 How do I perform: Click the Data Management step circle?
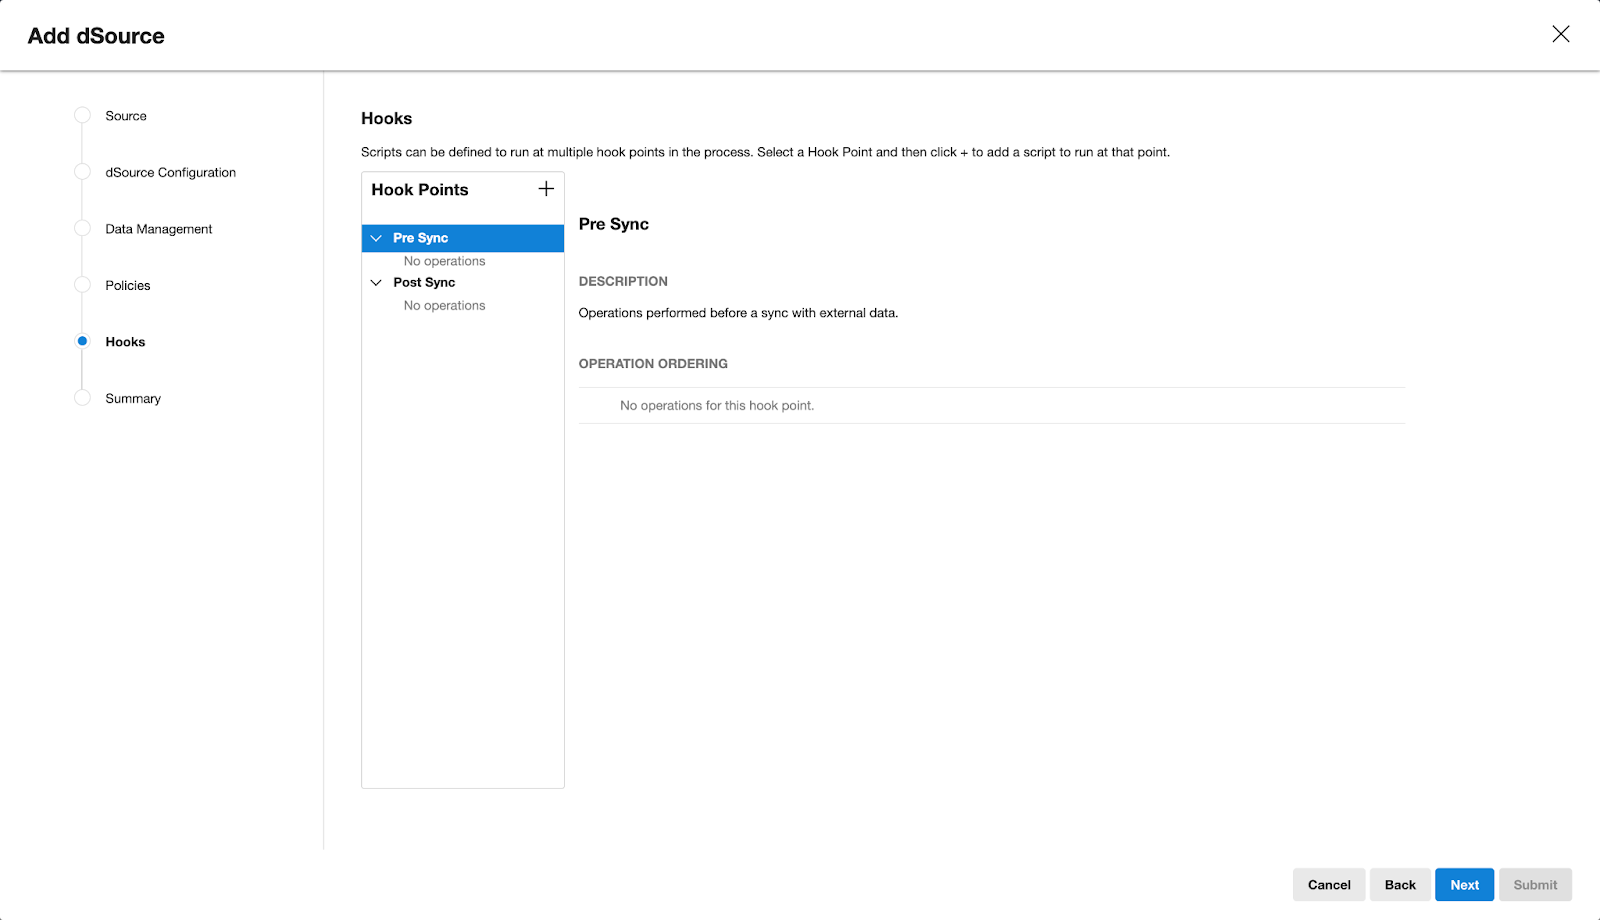click(83, 229)
